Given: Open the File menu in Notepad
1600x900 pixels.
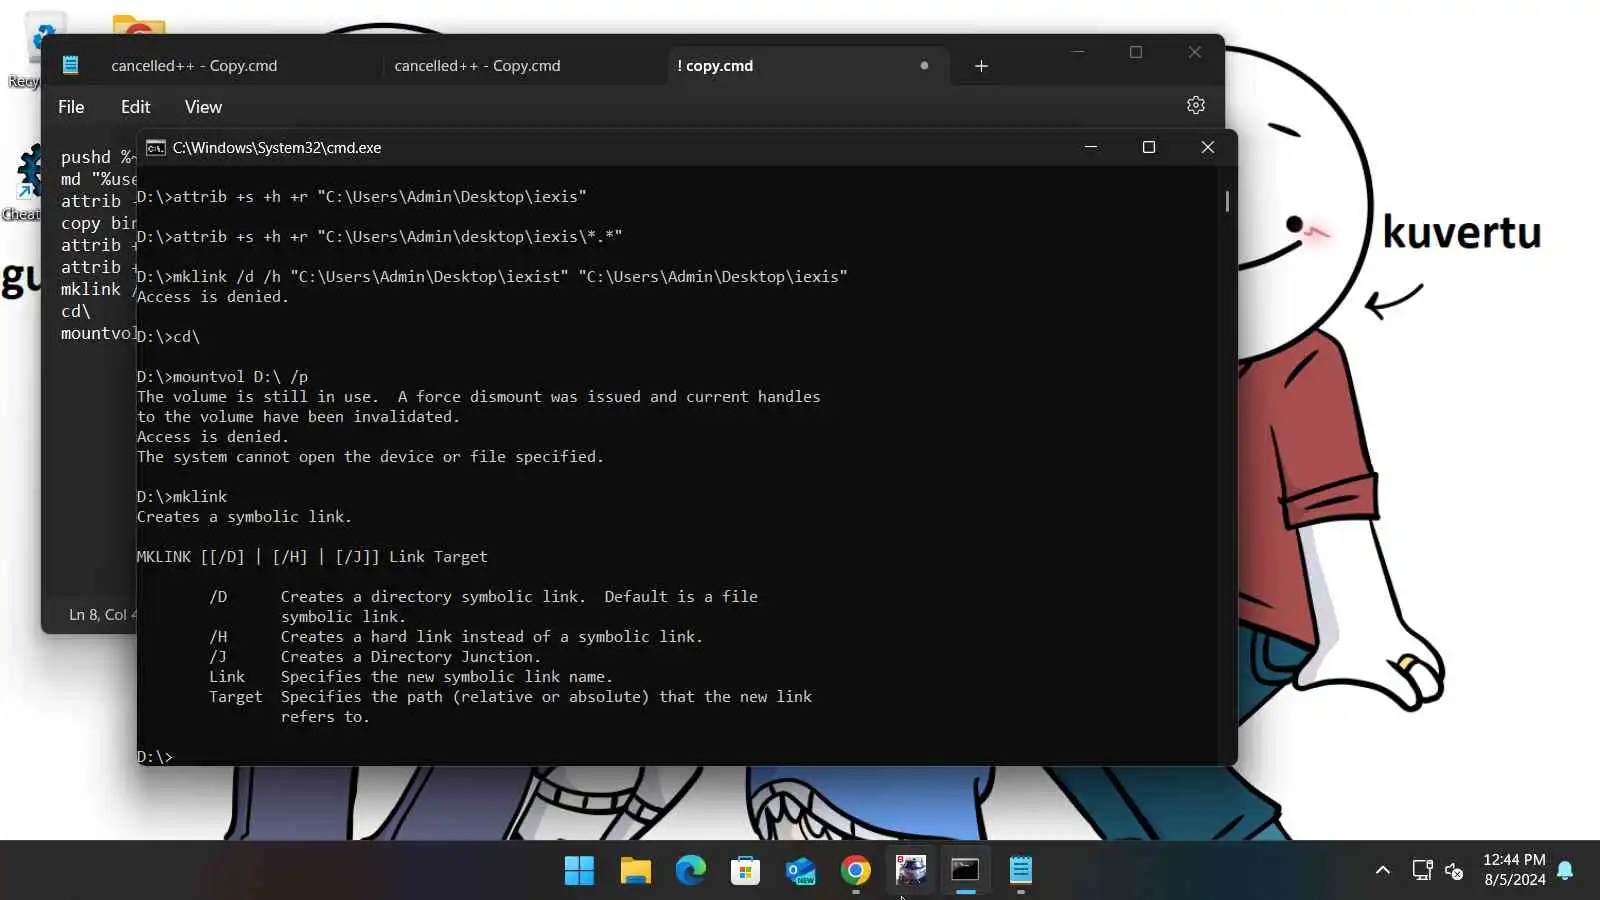Looking at the screenshot, I should click(71, 107).
